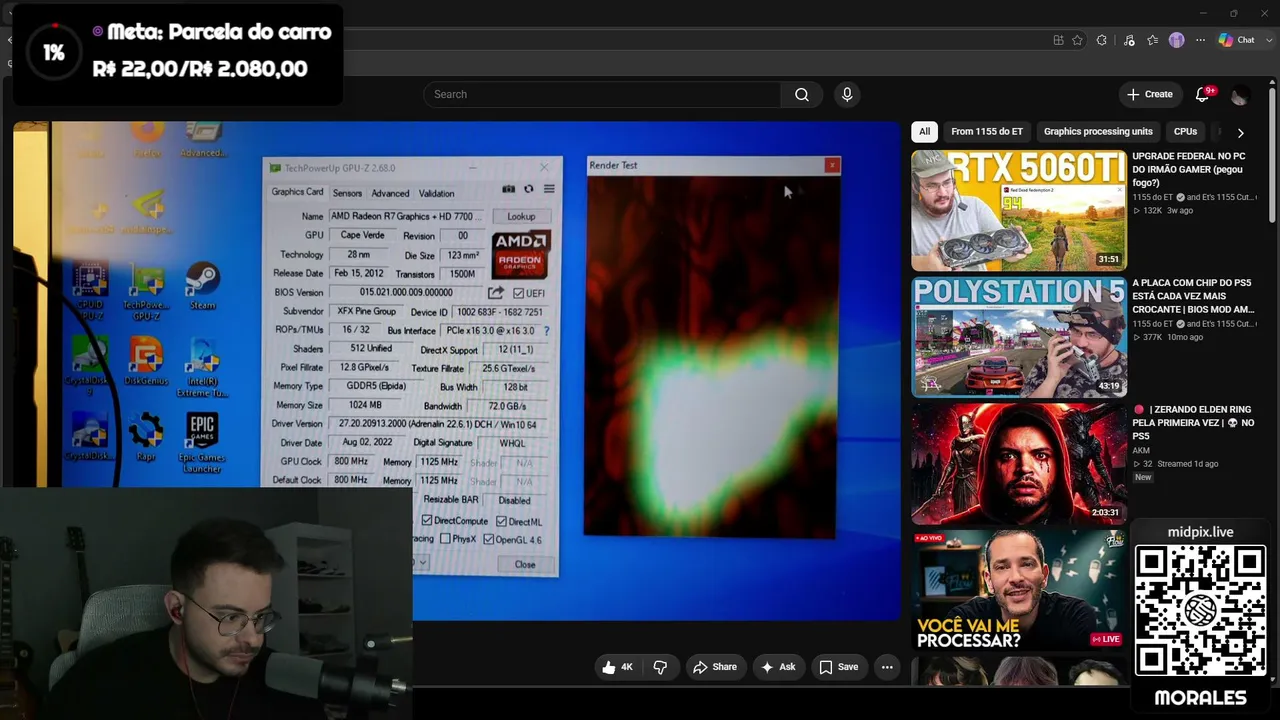The width and height of the screenshot is (1280, 720).
Task: Open the VOCÊ VAI ME PROCESSAR live thumbnail
Action: point(1018,589)
